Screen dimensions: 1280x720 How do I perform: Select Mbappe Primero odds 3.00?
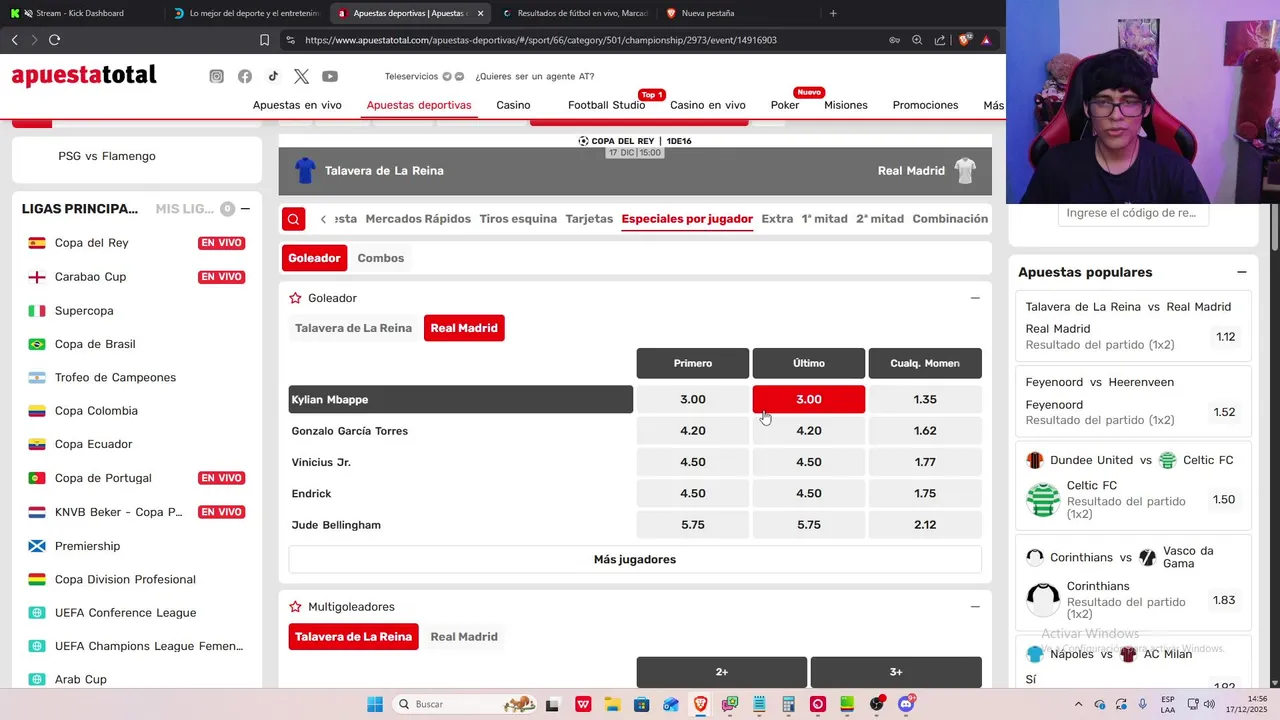693,399
